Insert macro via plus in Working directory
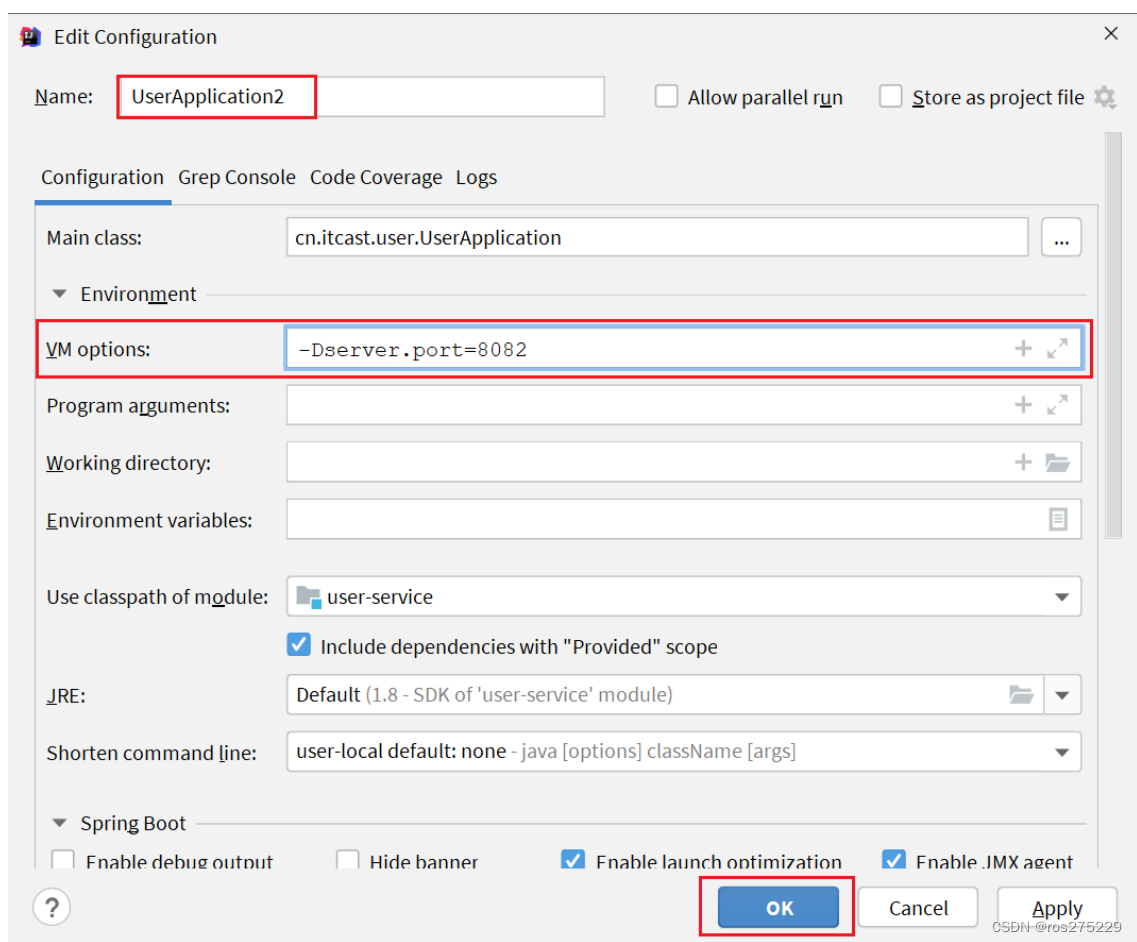1137x942 pixels. pyautogui.click(x=1022, y=462)
